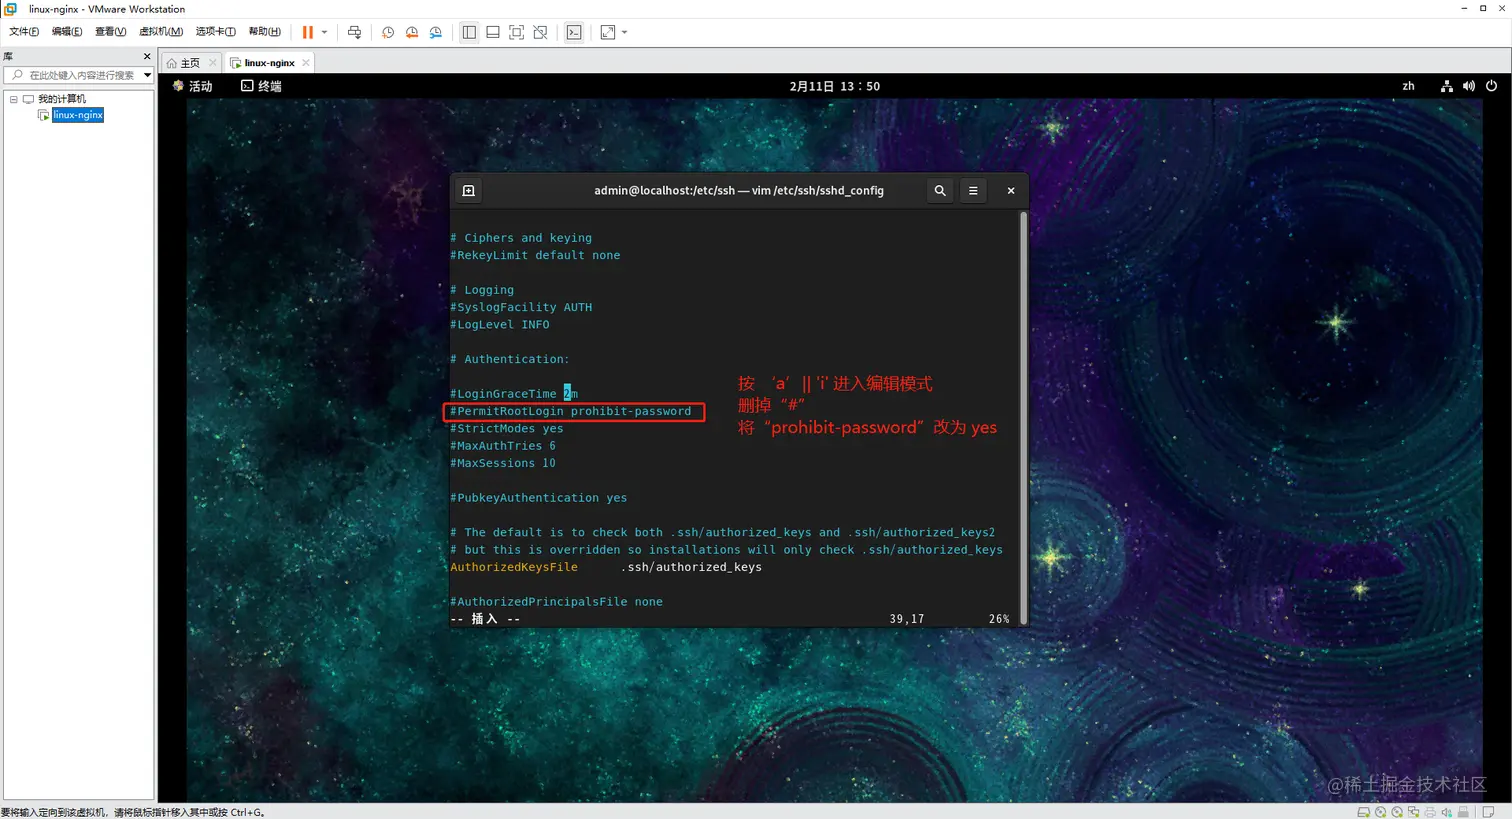Open the GNOME 活动 overview
Screen dimensions: 1512x819
click(193, 86)
